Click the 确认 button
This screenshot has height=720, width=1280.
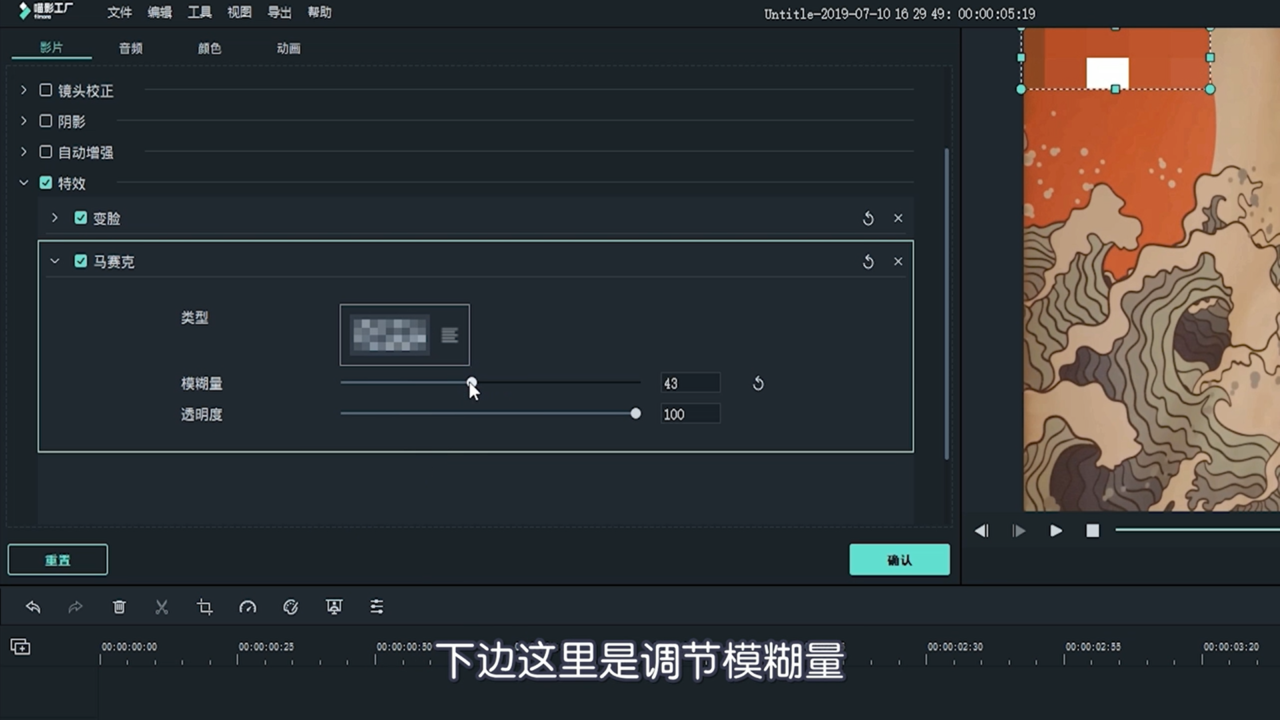pyautogui.click(x=899, y=560)
